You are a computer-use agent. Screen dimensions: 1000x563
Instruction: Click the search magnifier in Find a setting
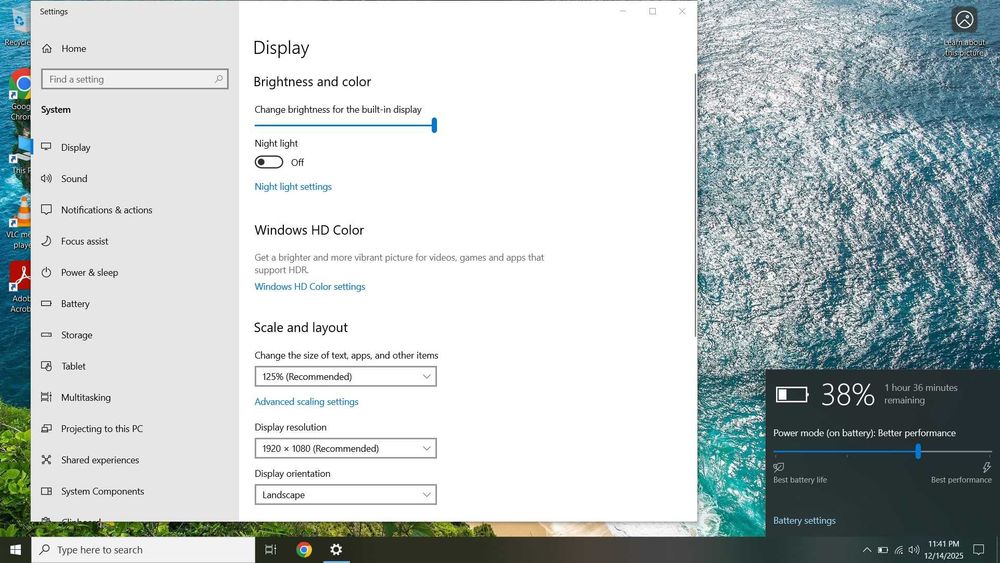click(x=219, y=79)
